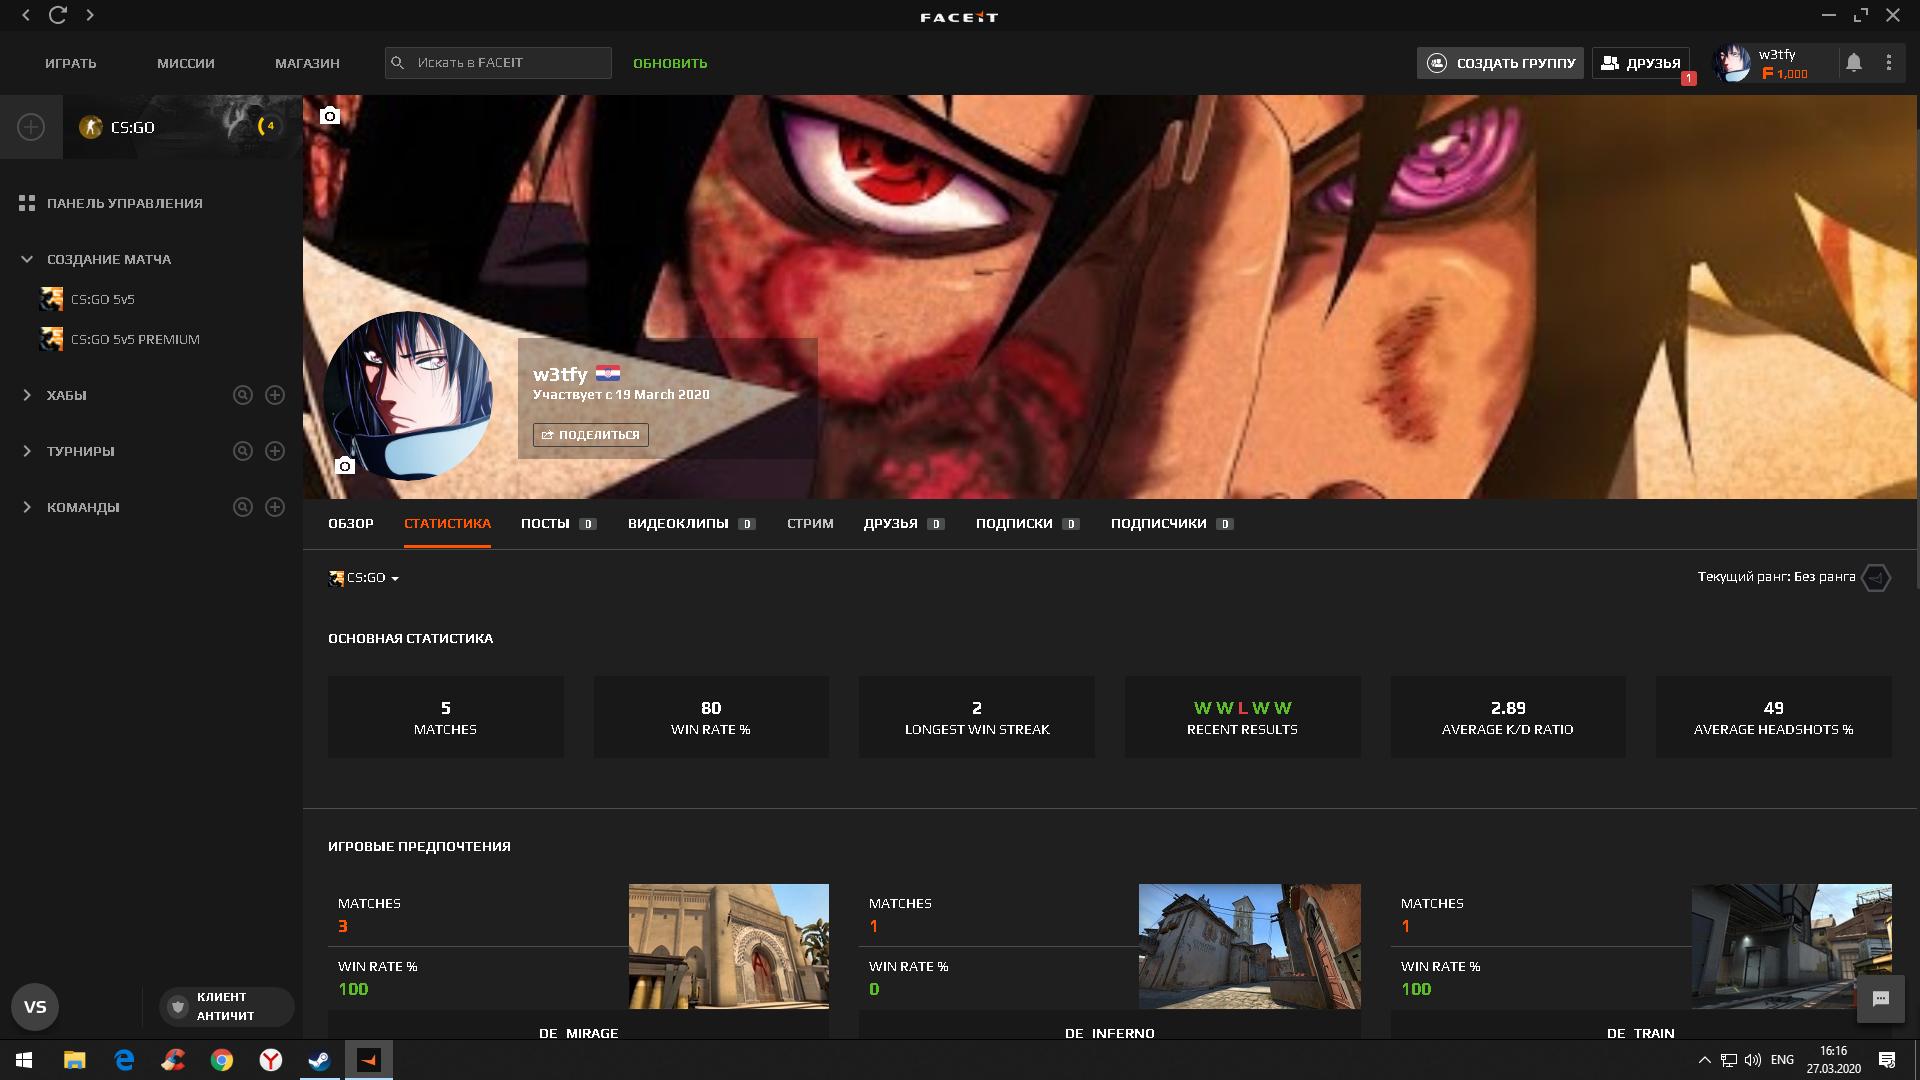Click camera icon to change cover photo
Image resolution: width=1920 pixels, height=1080 pixels.
[330, 116]
